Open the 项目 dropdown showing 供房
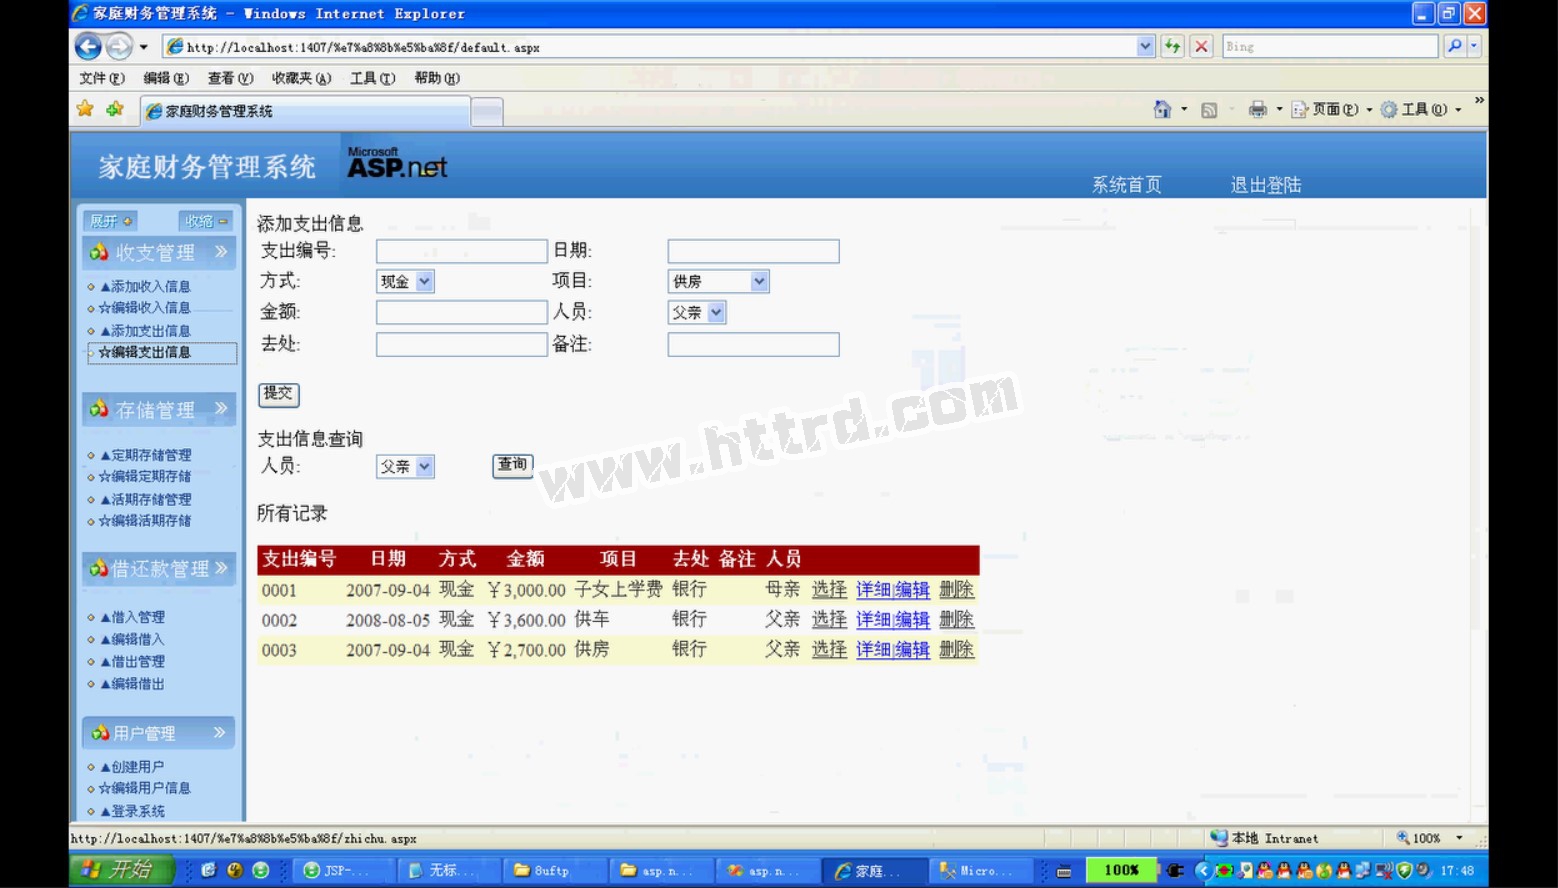1558x888 pixels. point(718,282)
